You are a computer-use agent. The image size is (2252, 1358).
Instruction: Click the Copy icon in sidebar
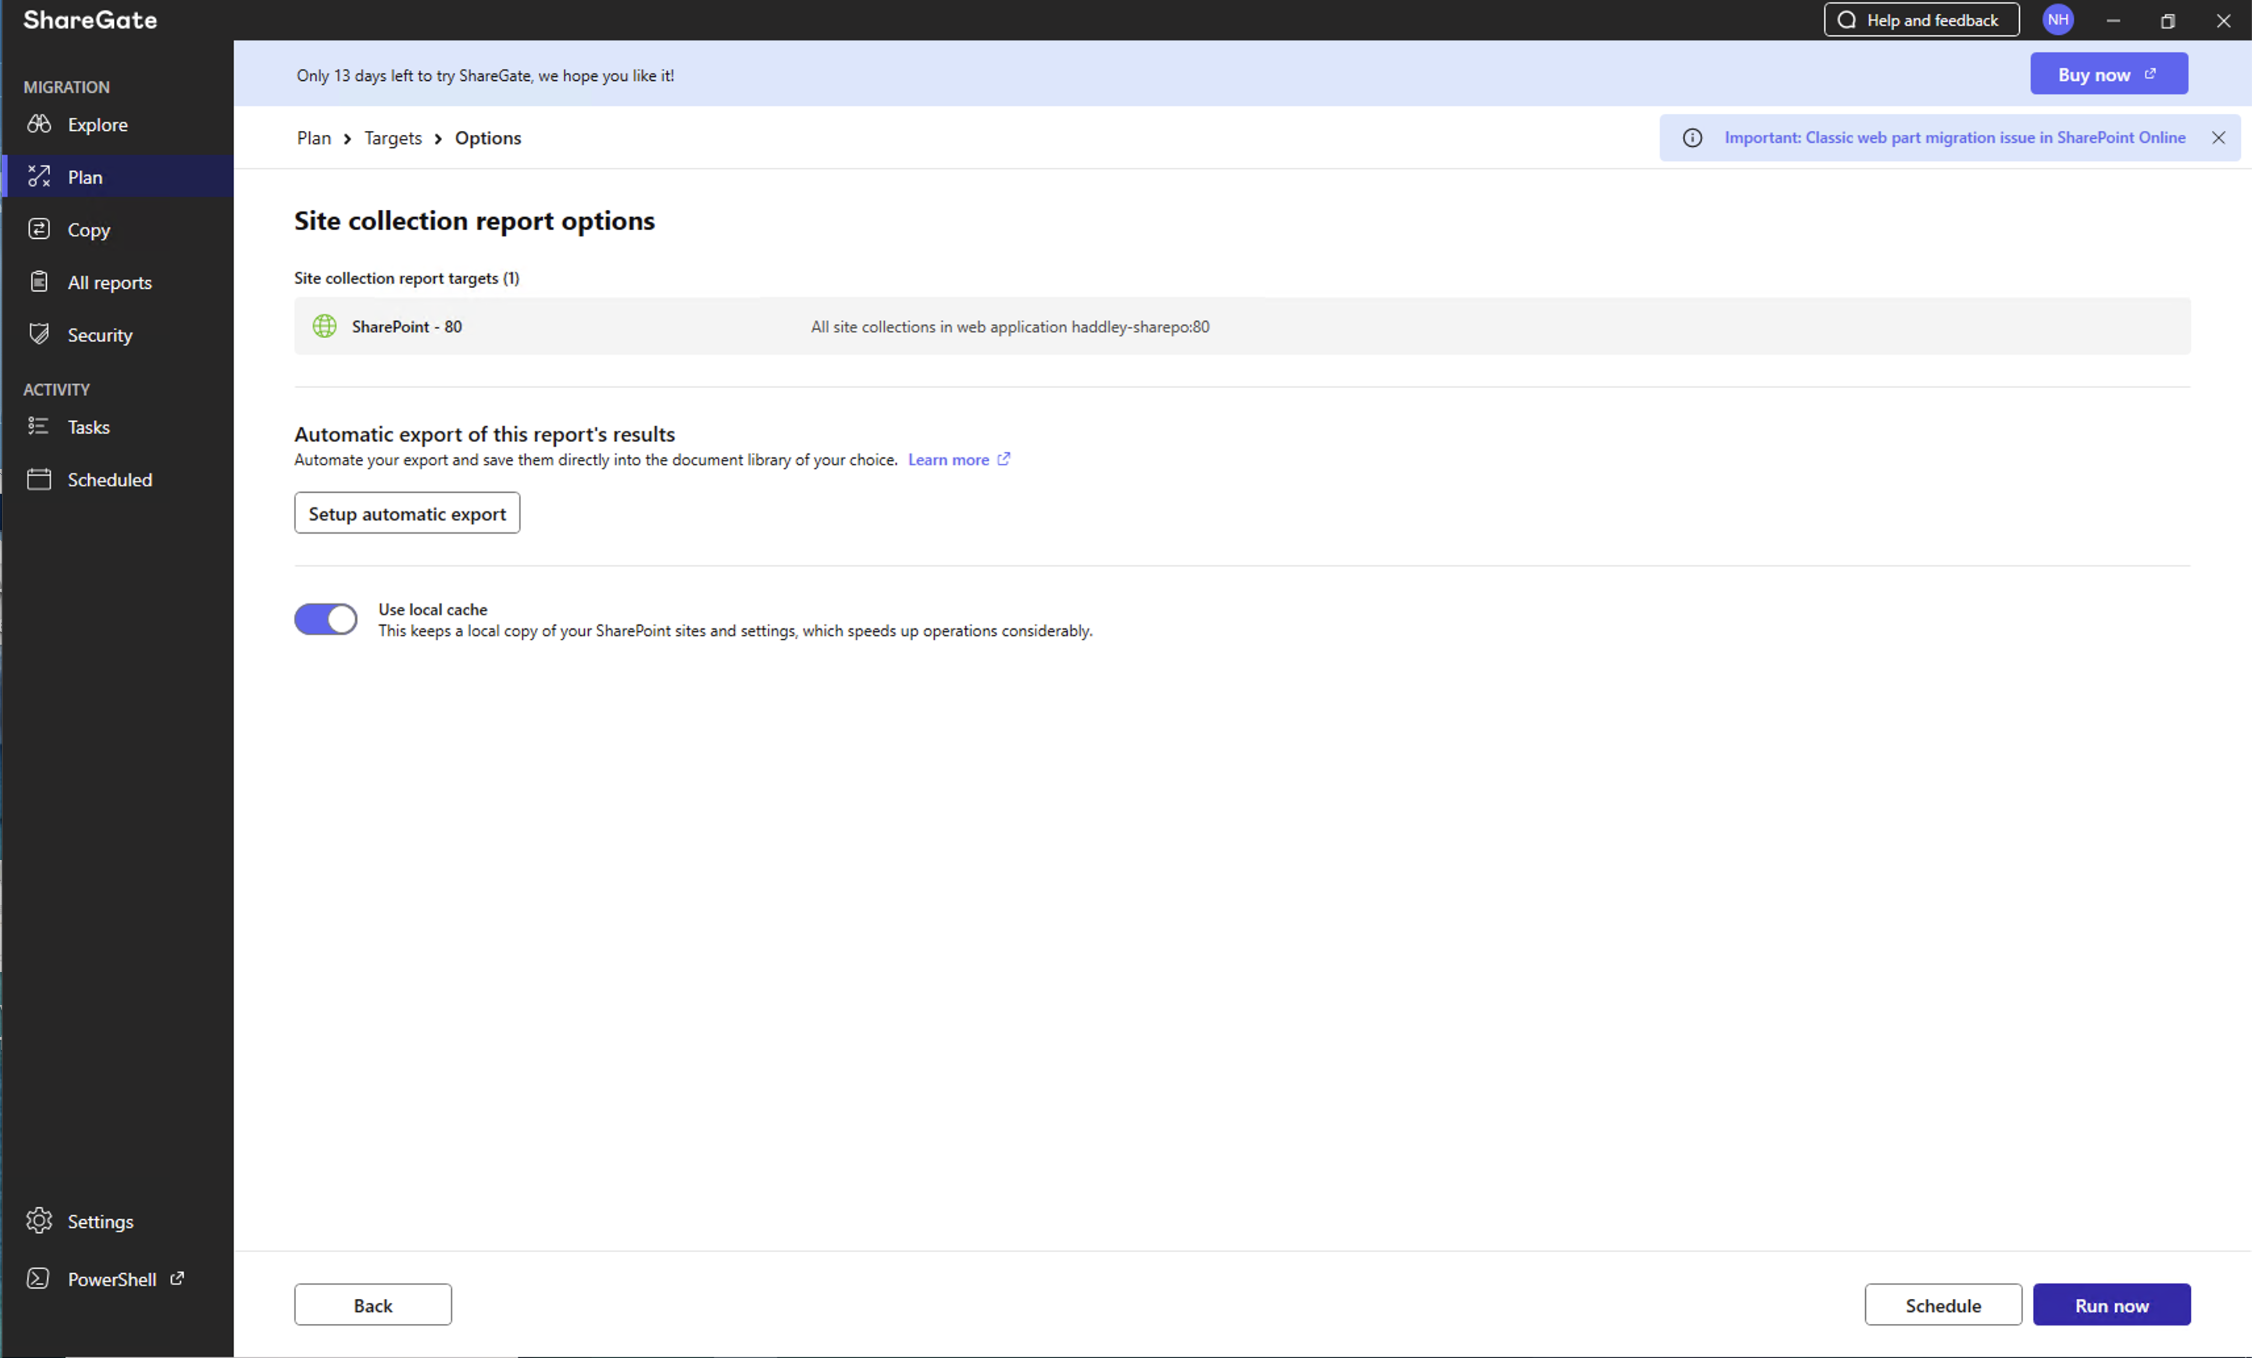coord(39,229)
